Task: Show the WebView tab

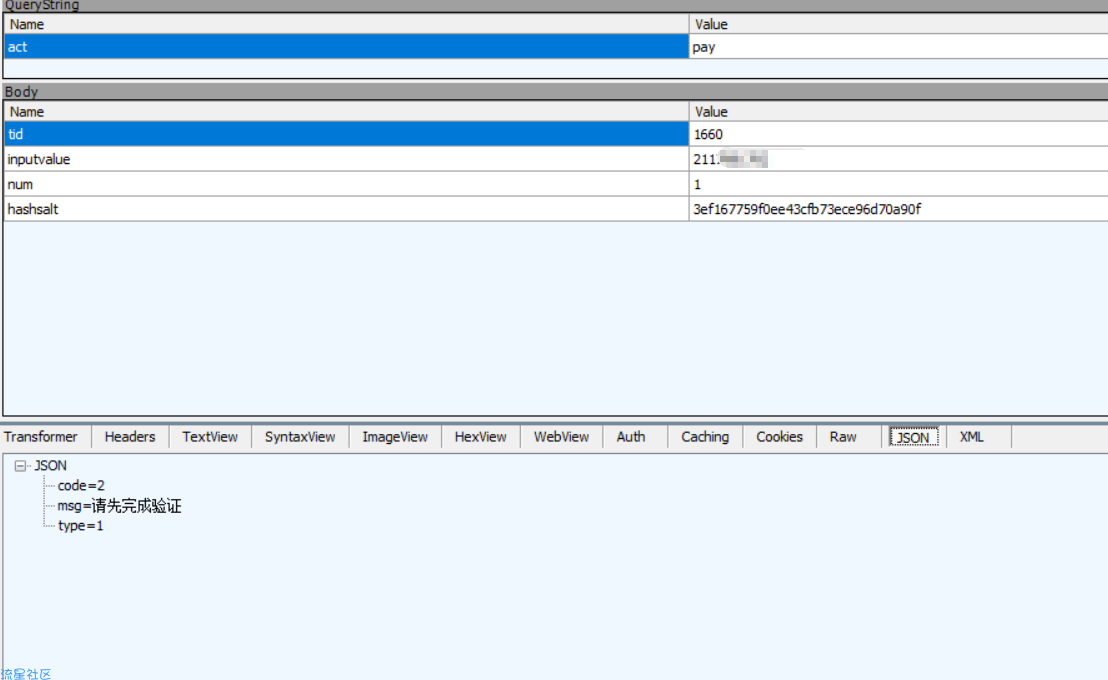Action: [x=562, y=437]
